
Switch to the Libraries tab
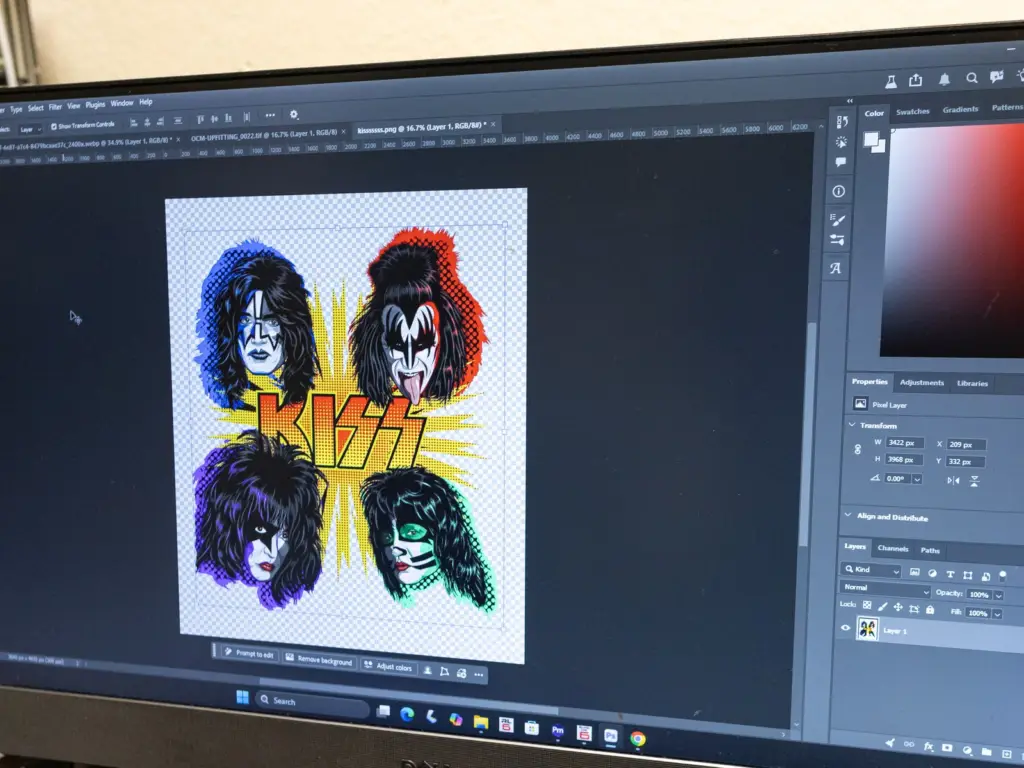point(972,383)
